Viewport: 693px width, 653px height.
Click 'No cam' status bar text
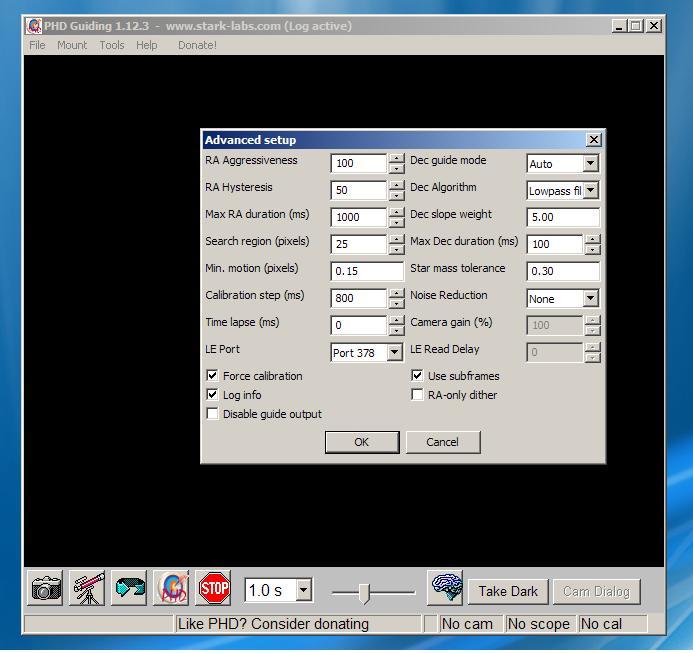pyautogui.click(x=467, y=624)
